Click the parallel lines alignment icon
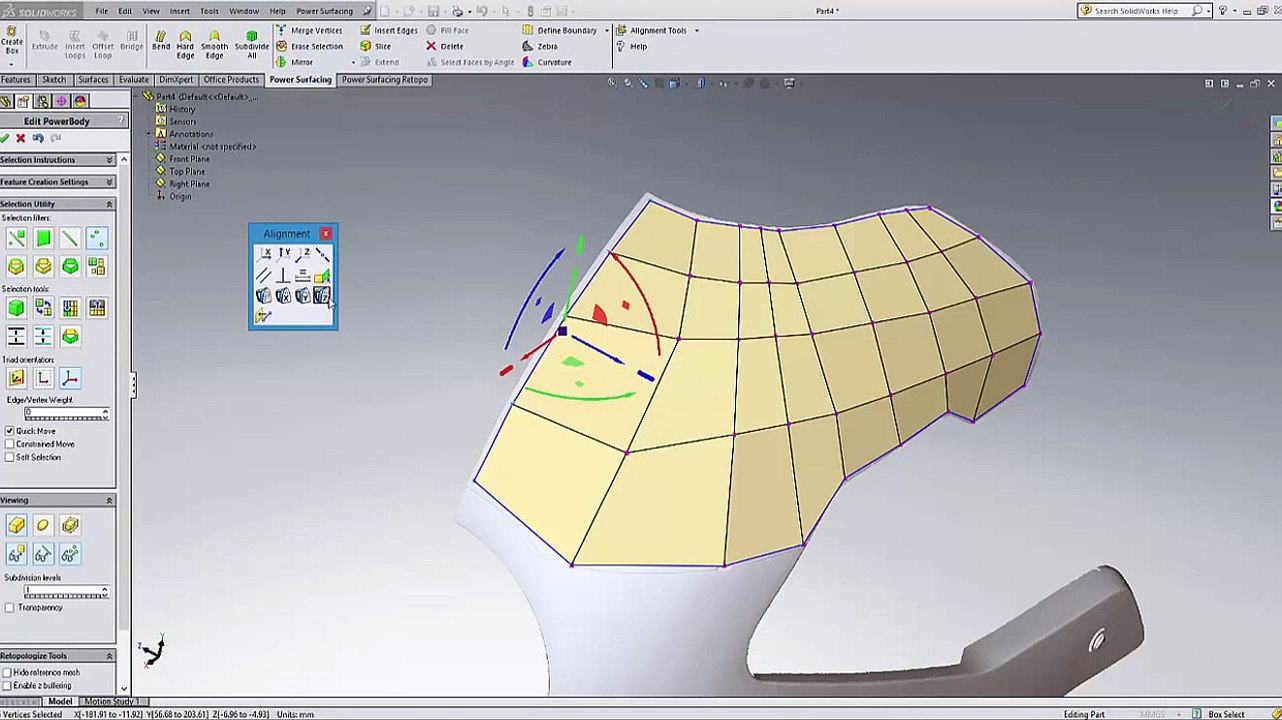The image size is (1282, 720). pyautogui.click(x=264, y=275)
